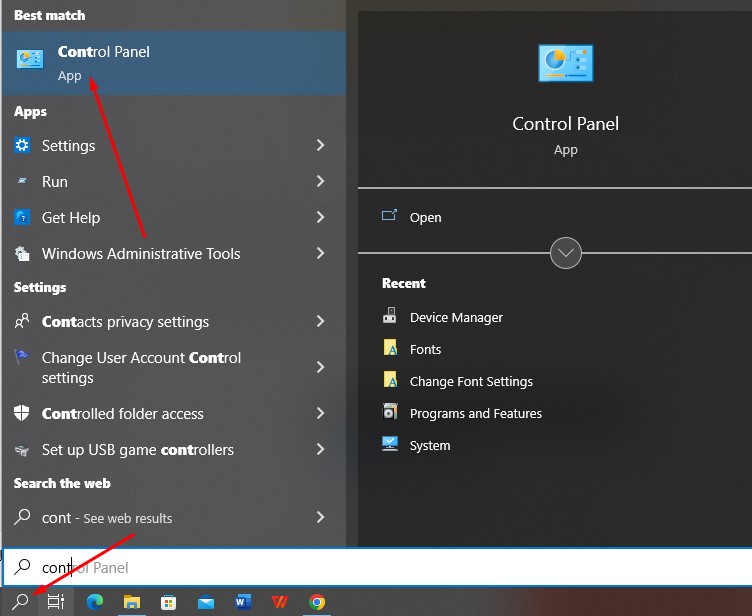Select Run app result
Viewport: 752px width, 616px height.
[174, 181]
